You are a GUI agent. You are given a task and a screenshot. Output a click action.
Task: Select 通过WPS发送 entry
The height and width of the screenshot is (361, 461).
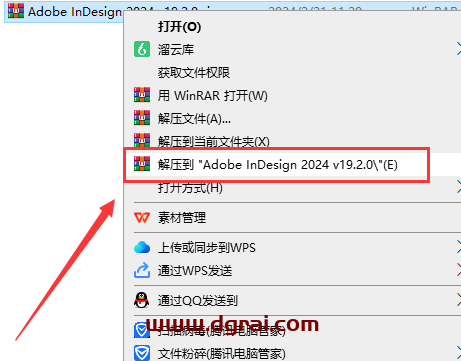tap(195, 270)
